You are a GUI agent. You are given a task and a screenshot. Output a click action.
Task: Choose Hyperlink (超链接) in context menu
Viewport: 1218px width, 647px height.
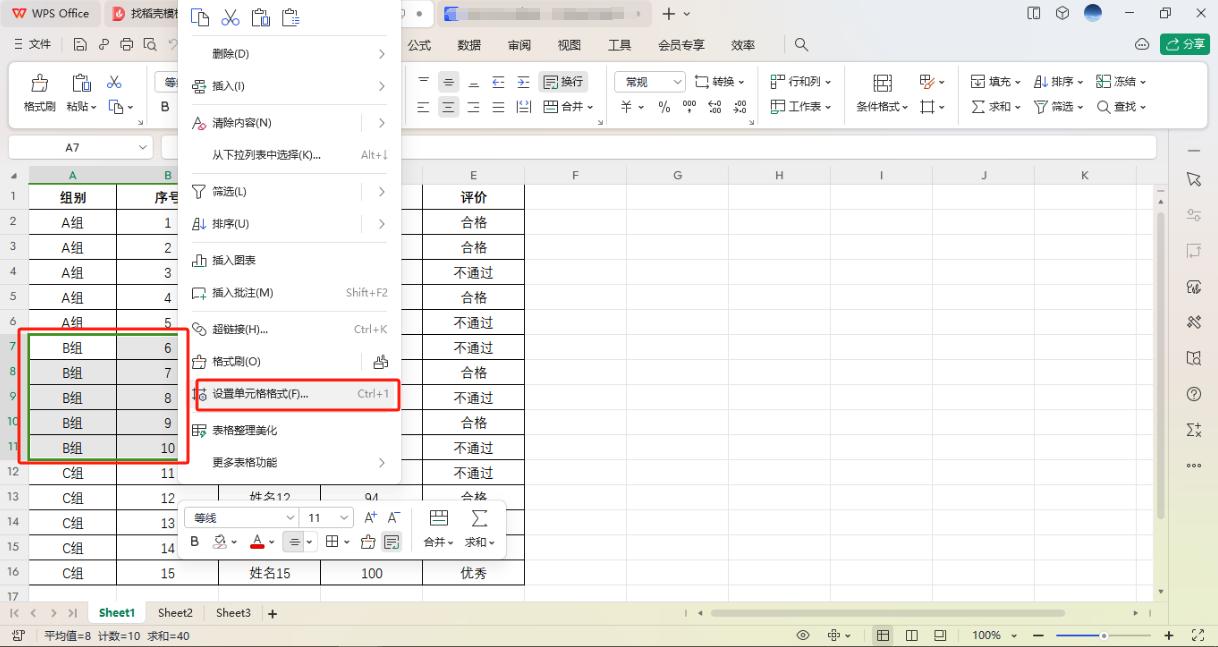[x=290, y=329]
